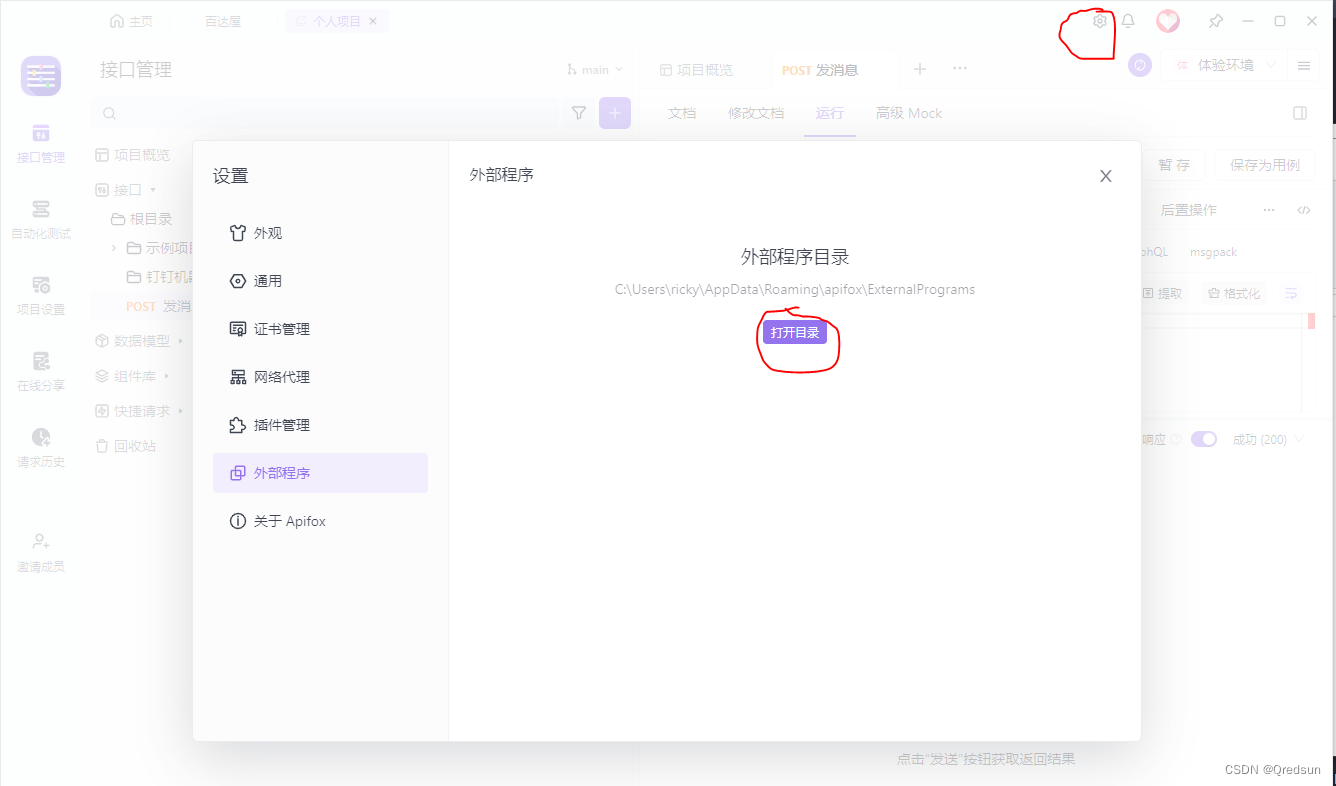
Task: Open 在线分享 in left sidebar
Action: (x=41, y=372)
